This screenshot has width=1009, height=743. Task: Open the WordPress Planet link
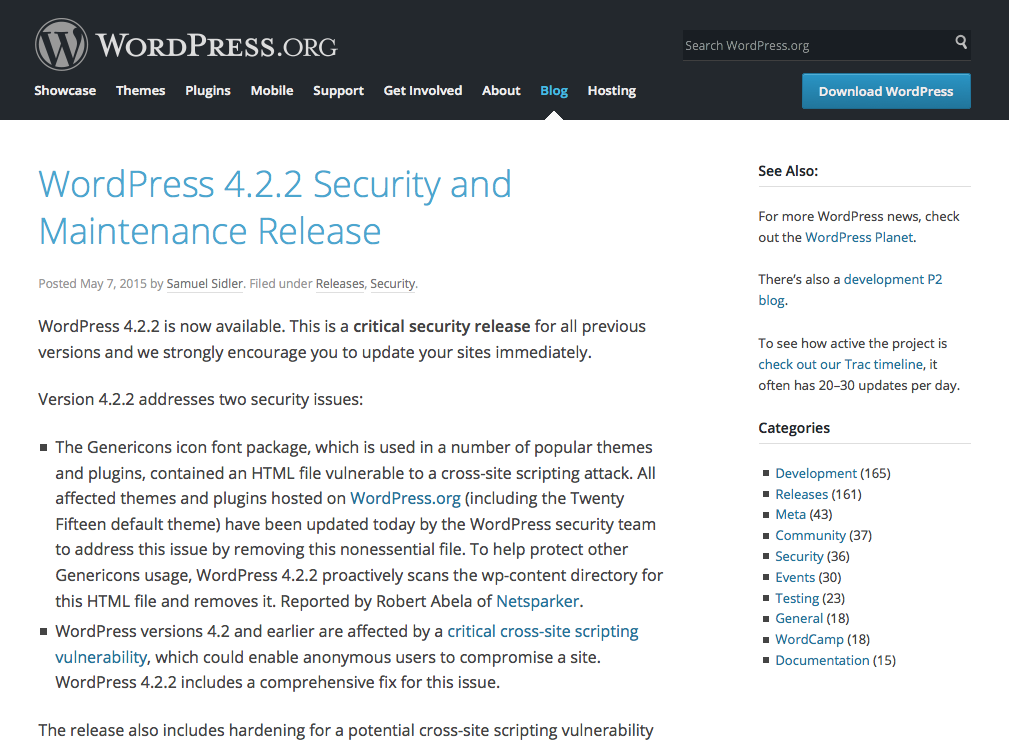[x=859, y=237]
